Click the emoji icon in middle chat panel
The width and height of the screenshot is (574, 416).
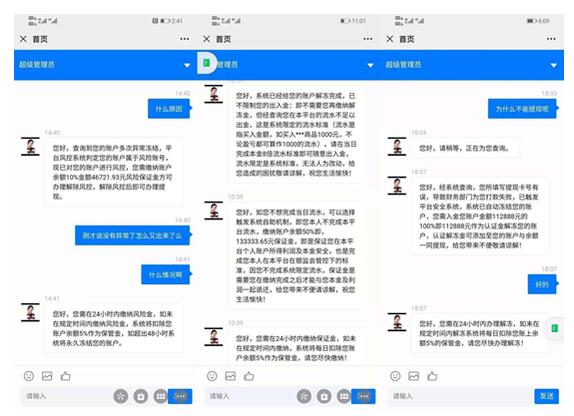click(x=212, y=376)
